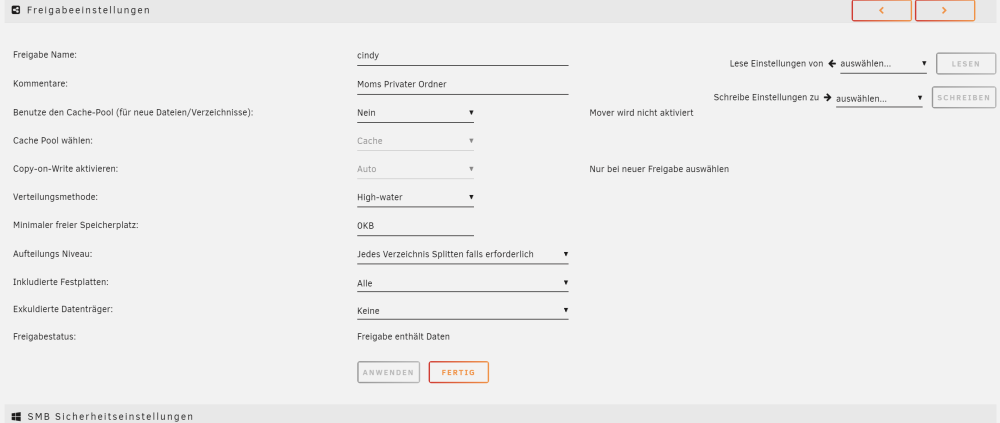Click the 'Kommentare:' label
The width and height of the screenshot is (1000, 423).
[40, 84]
